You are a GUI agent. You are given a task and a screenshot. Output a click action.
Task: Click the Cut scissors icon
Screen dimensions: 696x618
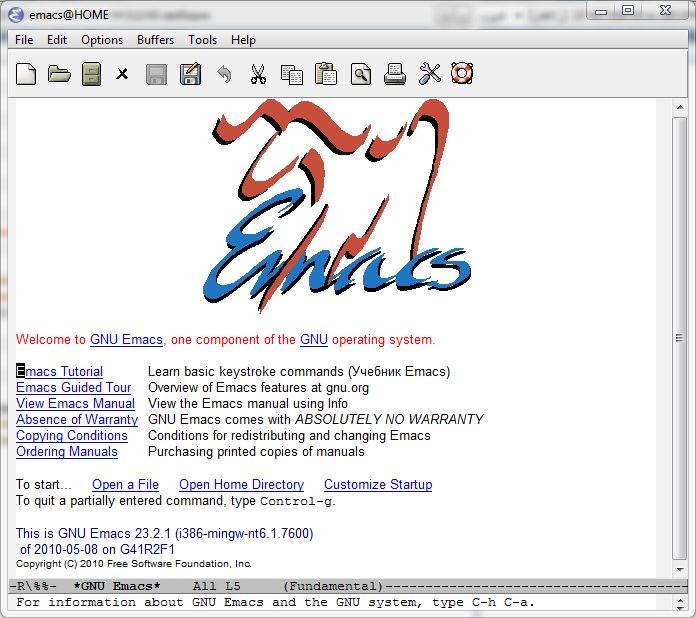click(x=258, y=74)
